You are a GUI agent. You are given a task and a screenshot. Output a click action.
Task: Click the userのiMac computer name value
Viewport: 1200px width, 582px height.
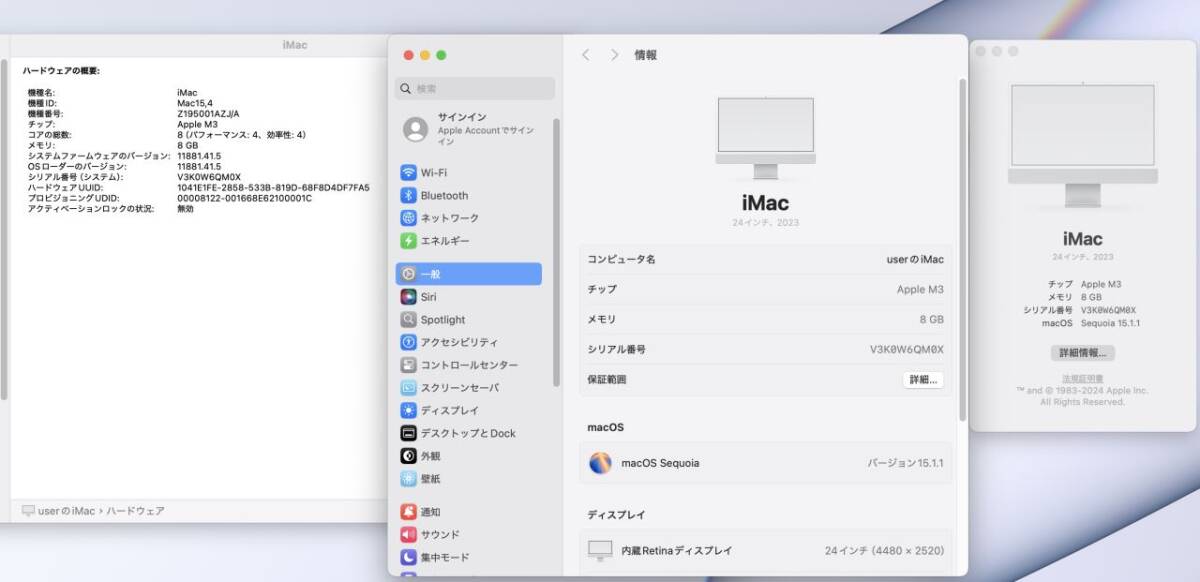(915, 259)
